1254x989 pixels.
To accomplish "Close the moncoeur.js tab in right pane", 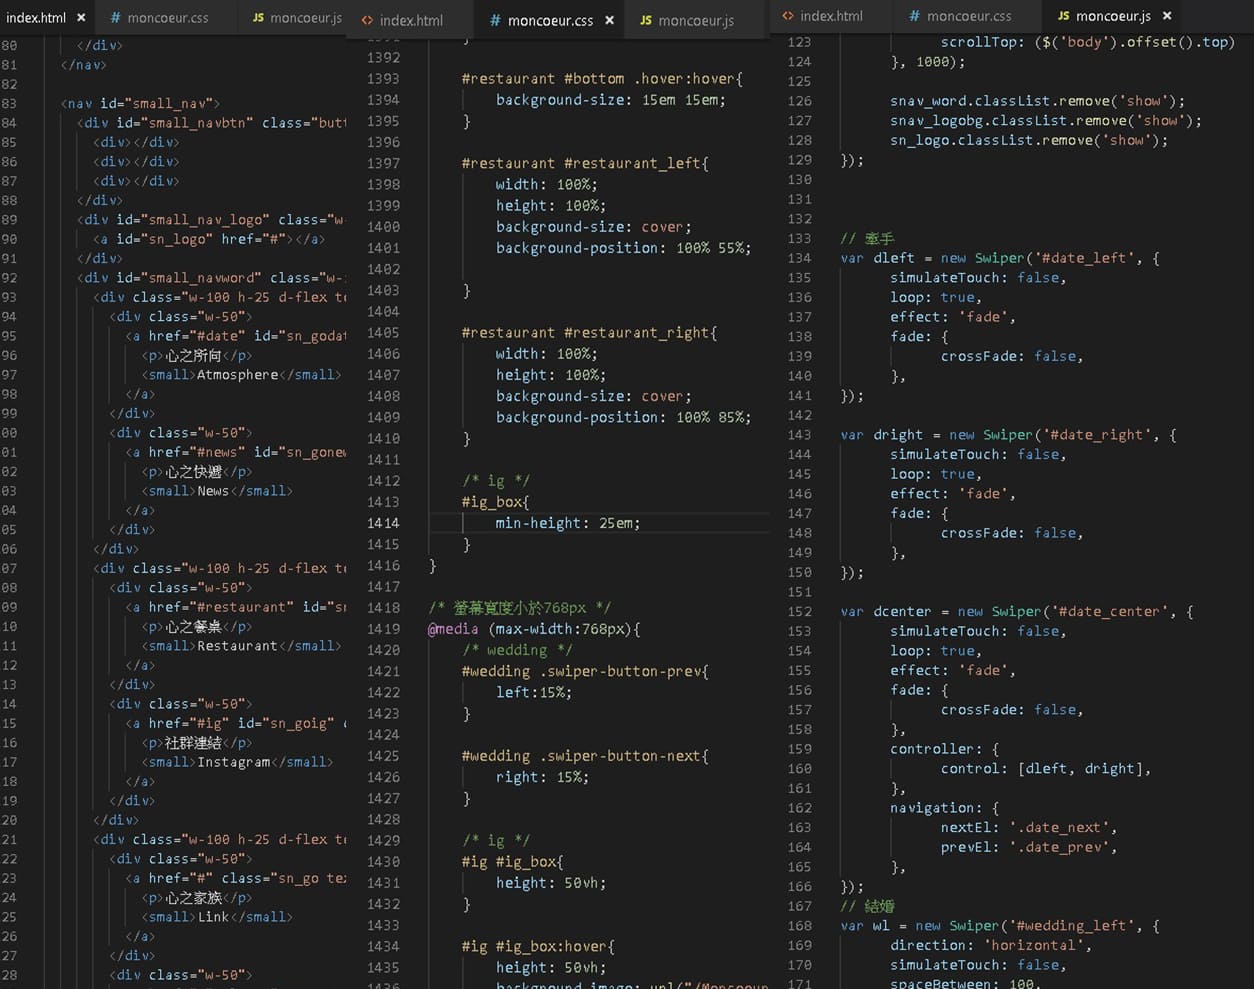I will point(1167,16).
